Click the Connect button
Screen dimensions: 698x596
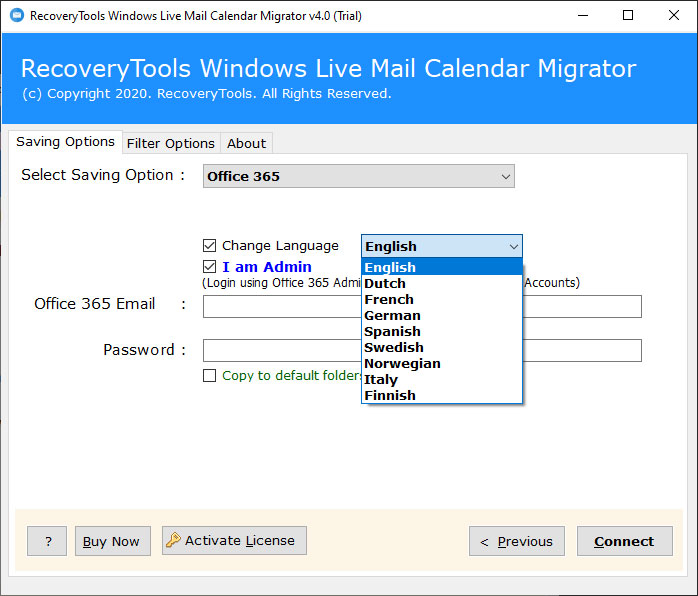tap(625, 541)
